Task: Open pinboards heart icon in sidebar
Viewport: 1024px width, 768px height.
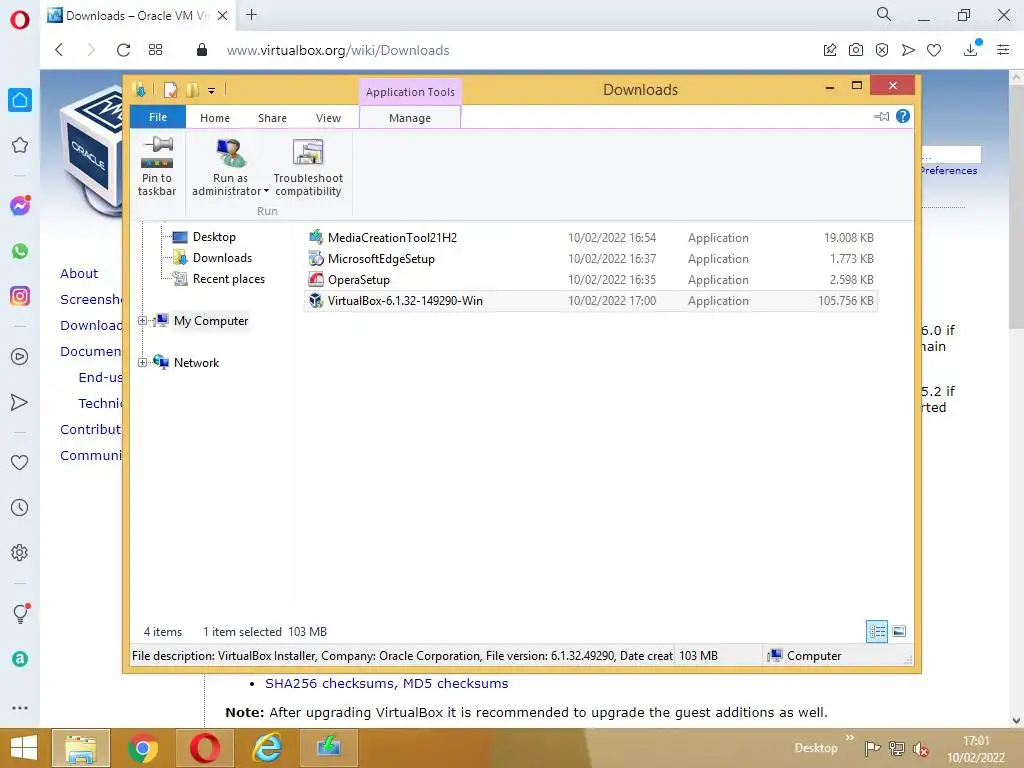Action: (20, 462)
